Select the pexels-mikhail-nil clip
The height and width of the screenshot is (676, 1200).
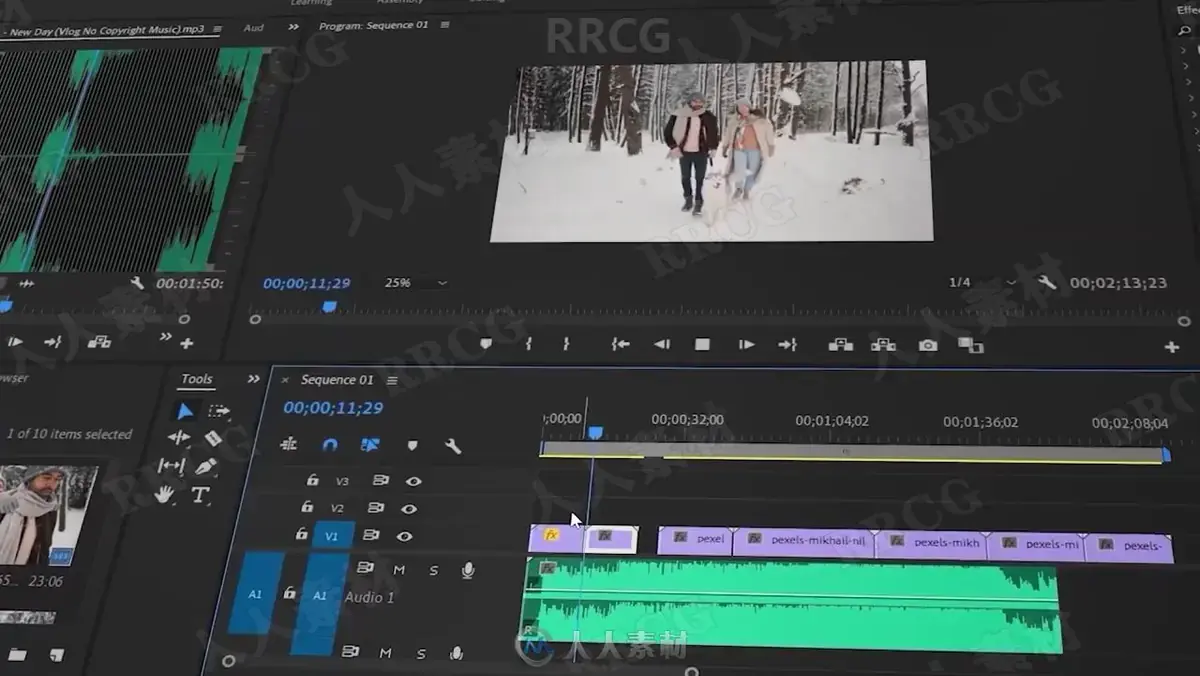[x=804, y=541]
